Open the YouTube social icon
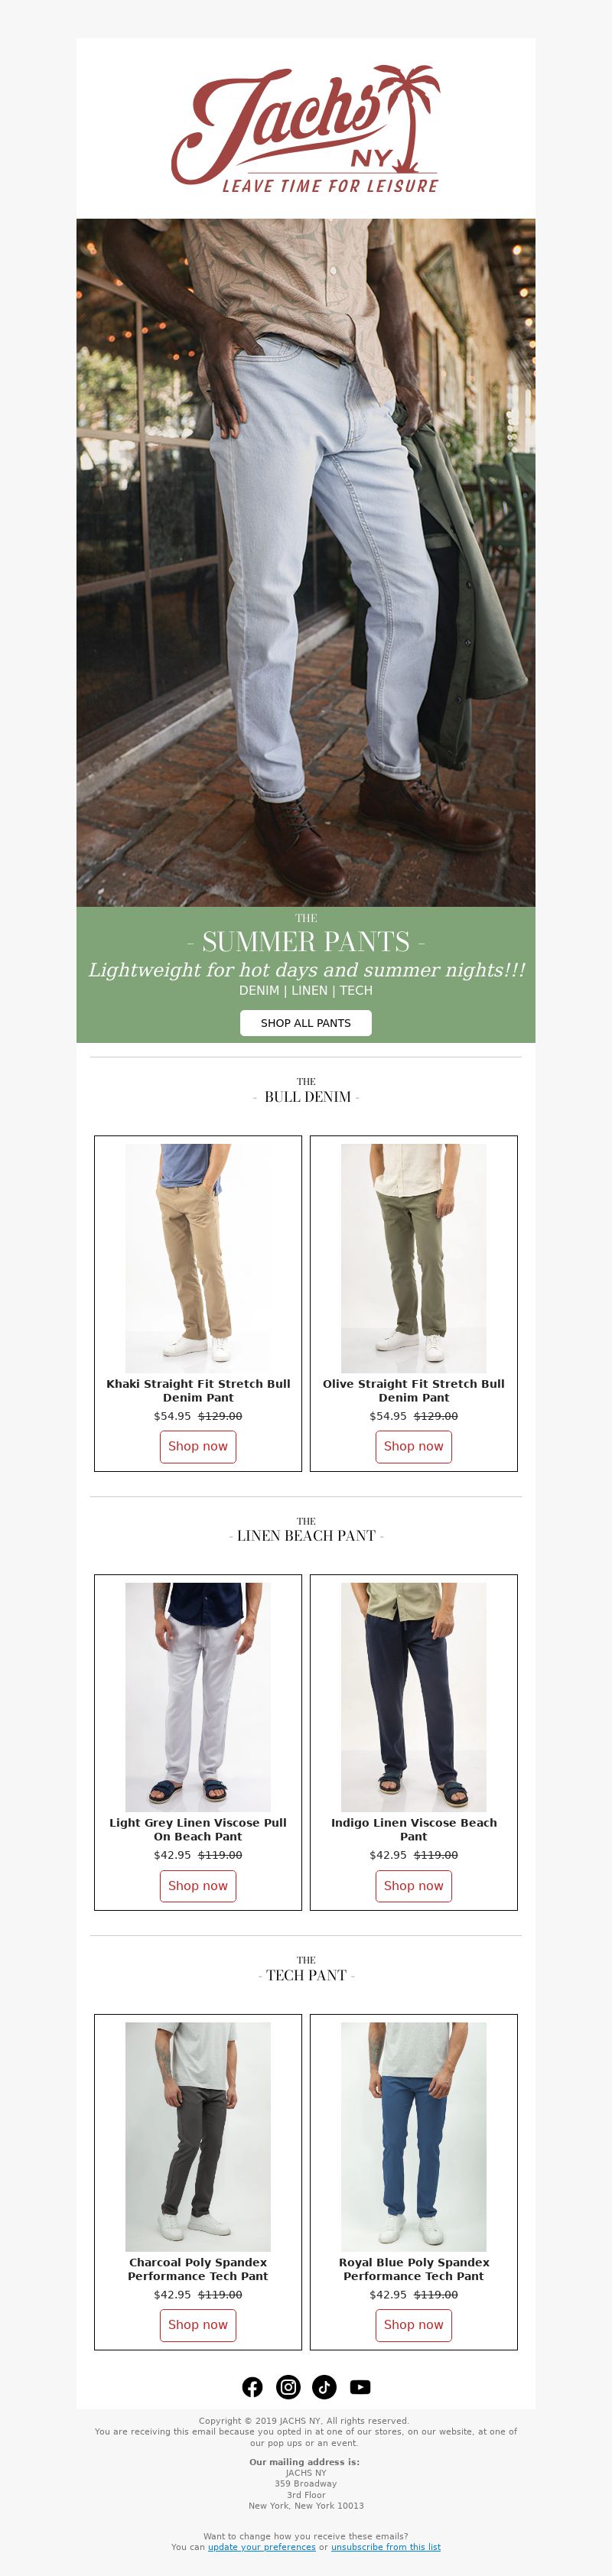This screenshot has width=612, height=2576. 360,2387
